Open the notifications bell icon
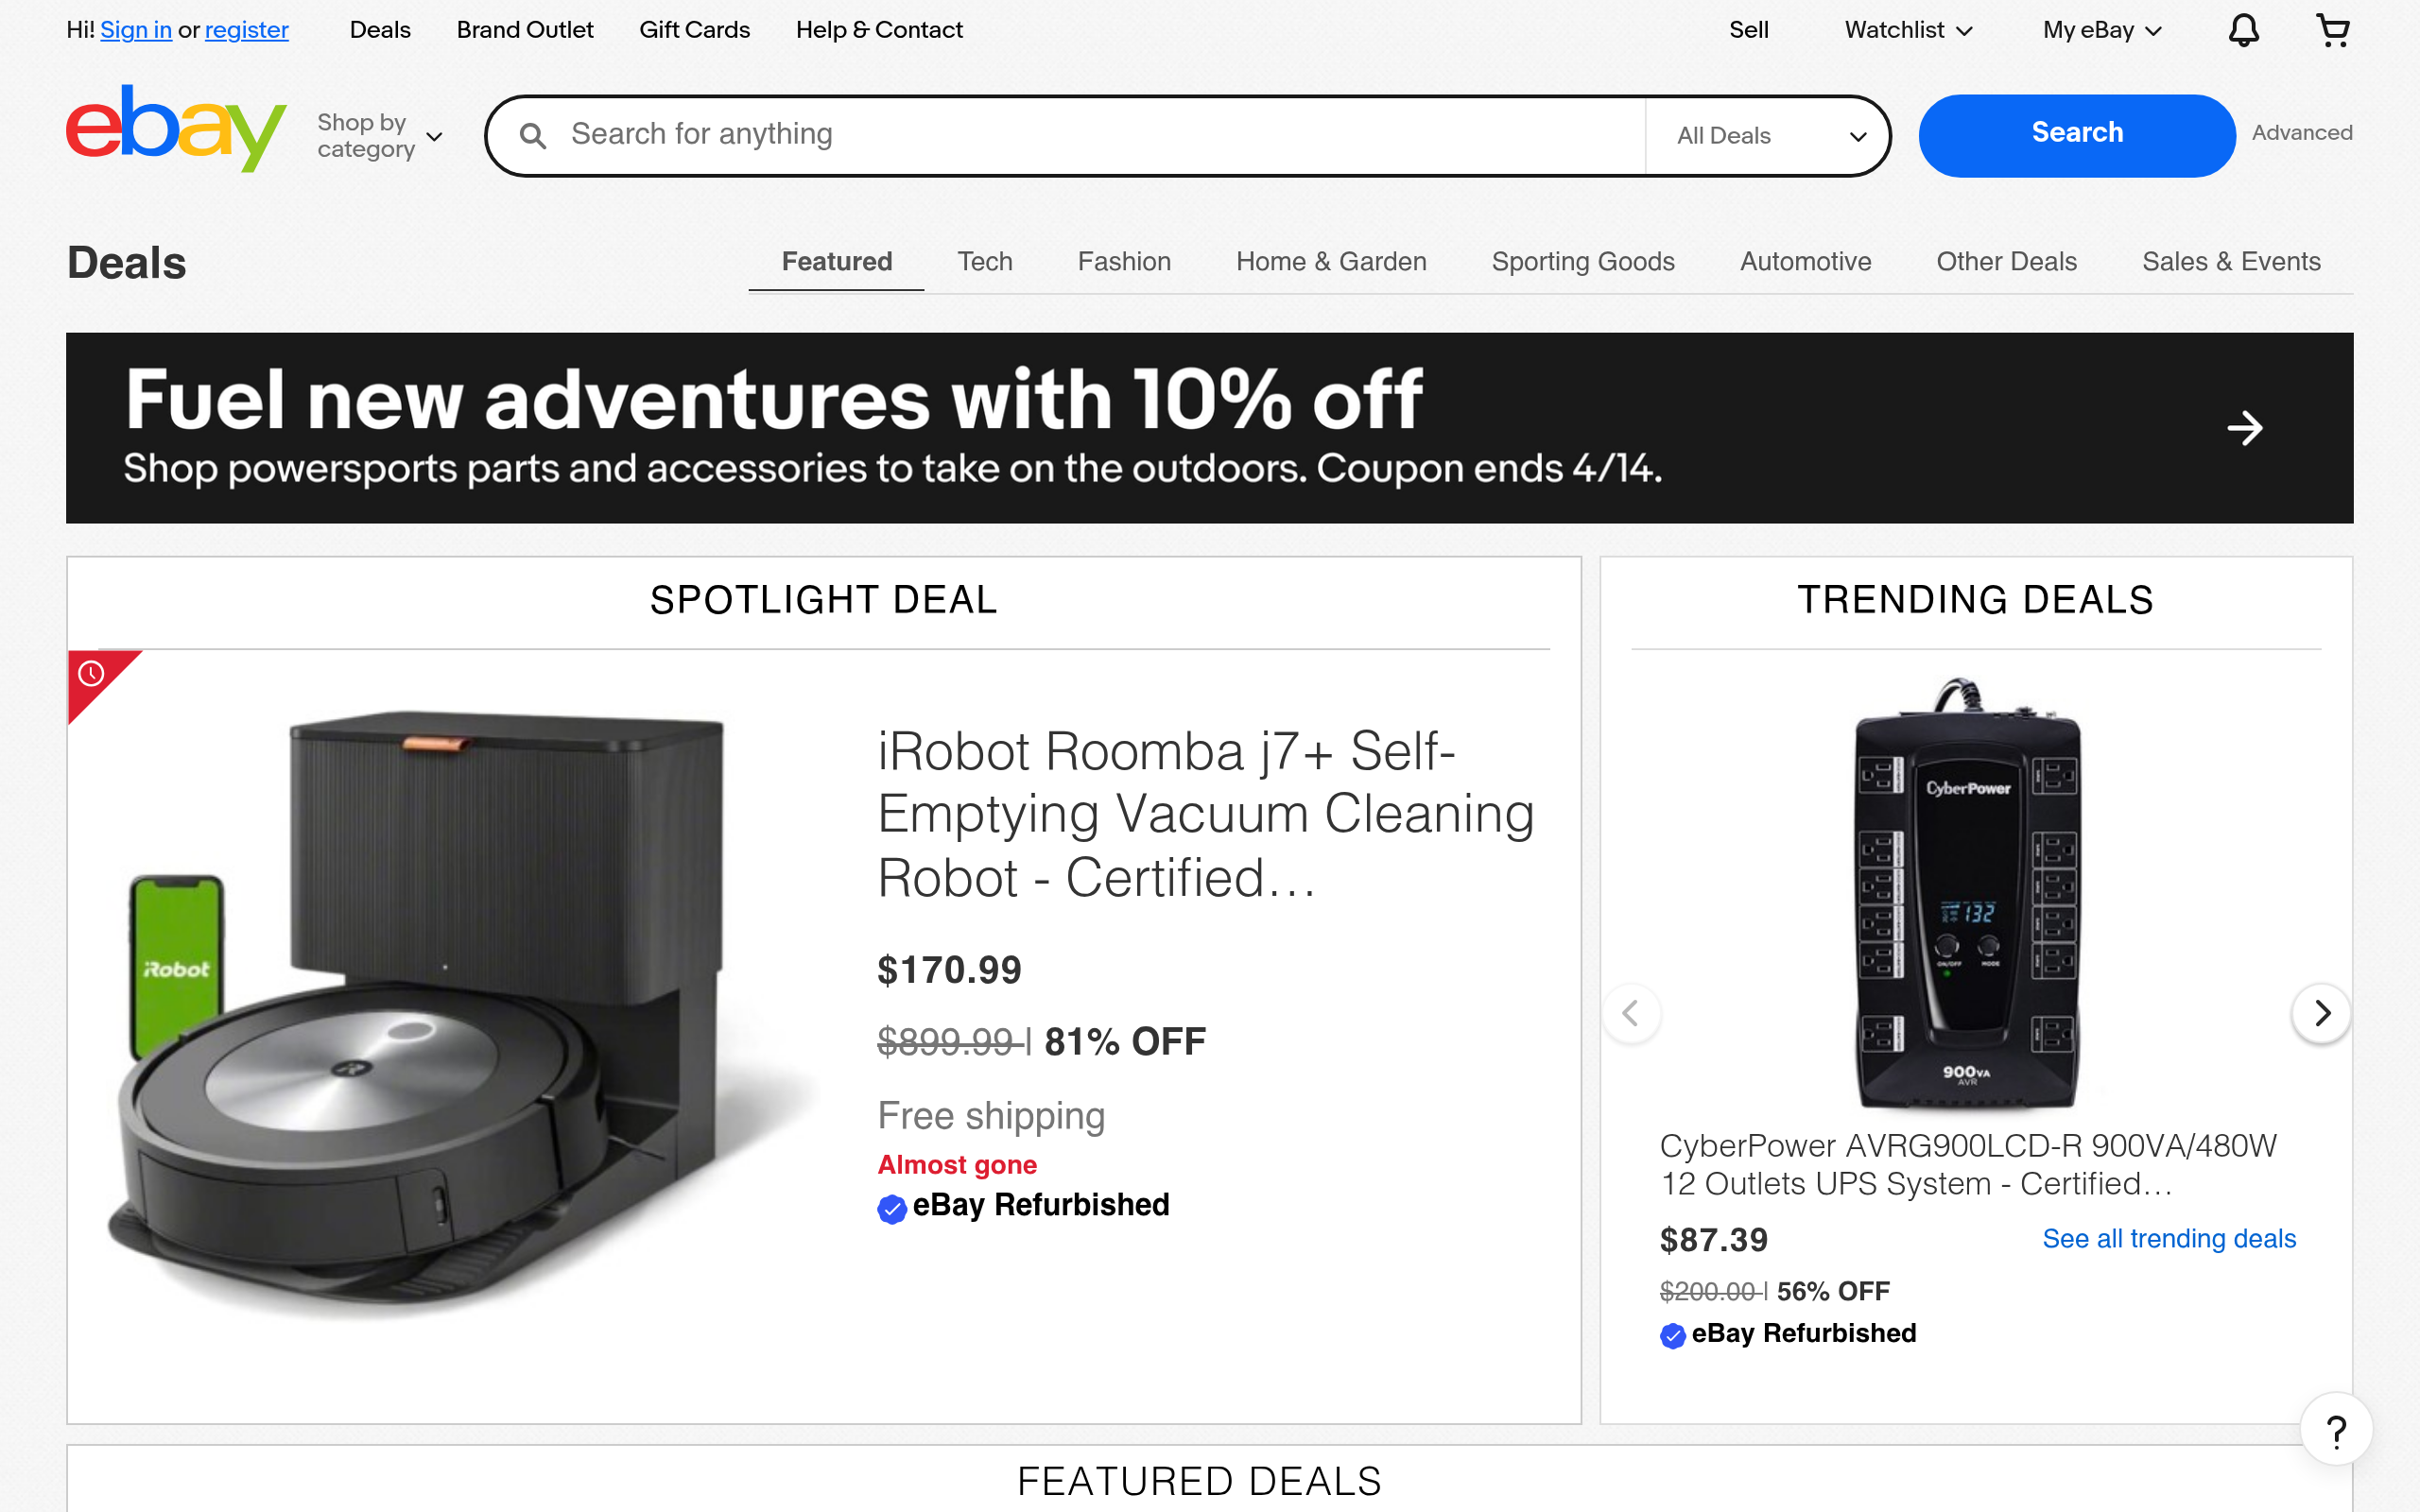Screen dimensions: 2420x1512 2243,30
